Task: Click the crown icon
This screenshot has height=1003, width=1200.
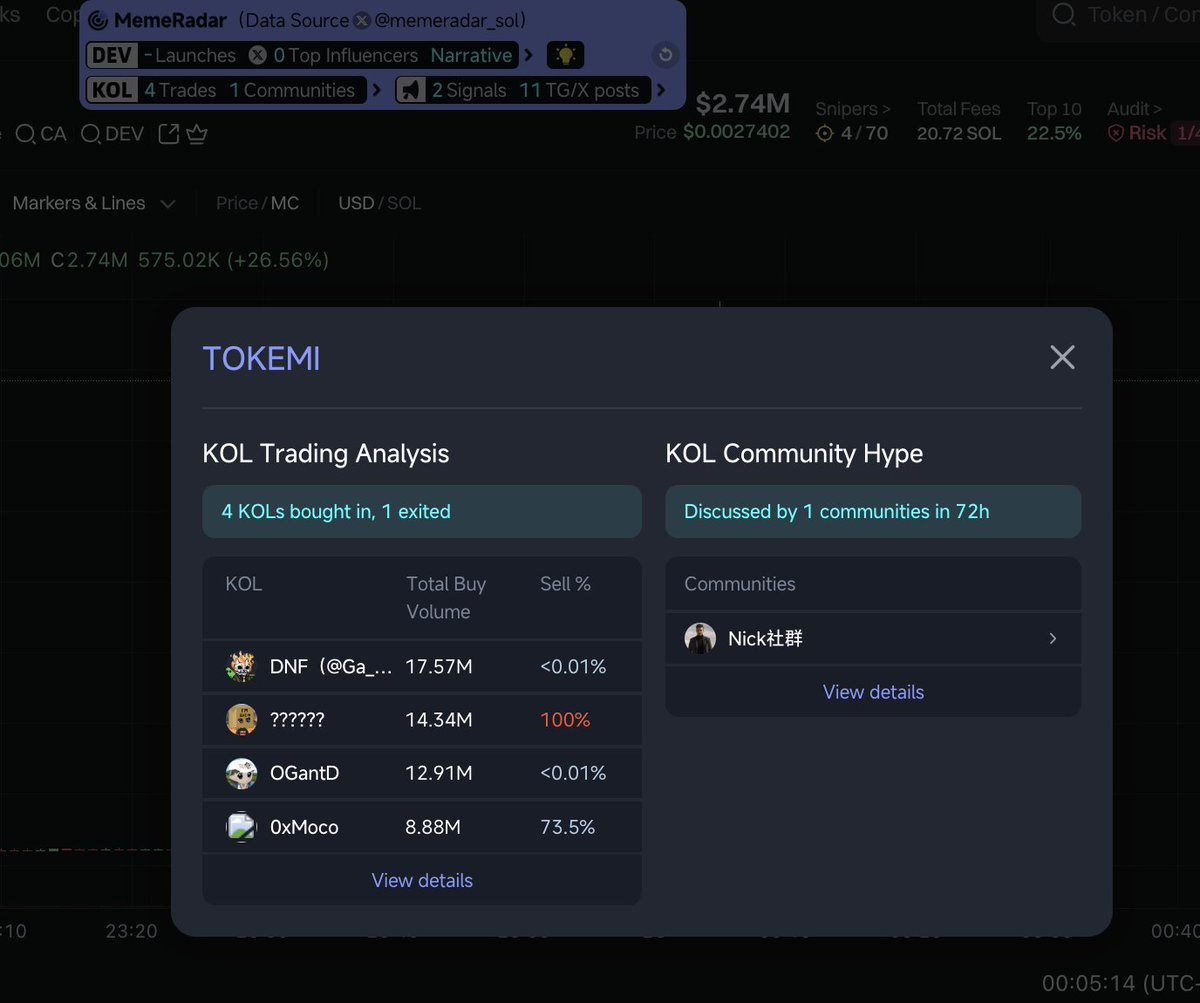Action: pyautogui.click(x=197, y=134)
